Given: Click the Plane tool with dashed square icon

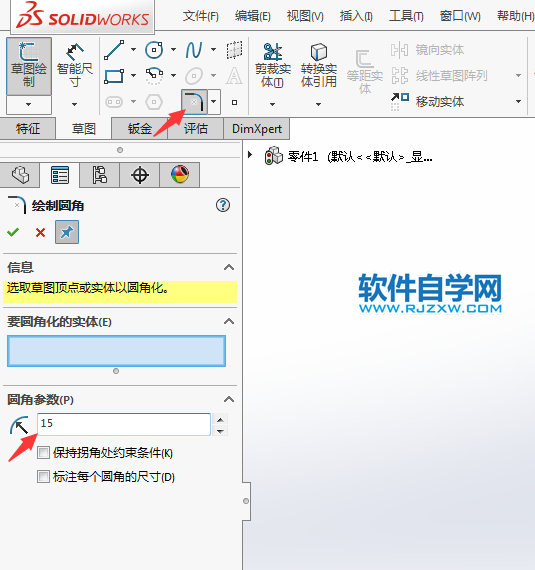Looking at the screenshot, I should coord(234,50).
